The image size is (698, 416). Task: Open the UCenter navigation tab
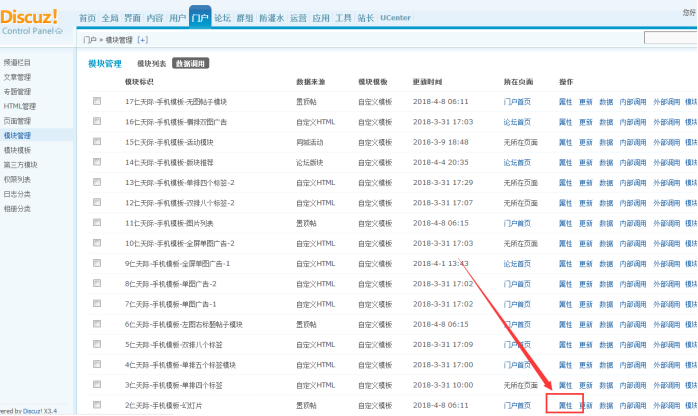point(395,18)
